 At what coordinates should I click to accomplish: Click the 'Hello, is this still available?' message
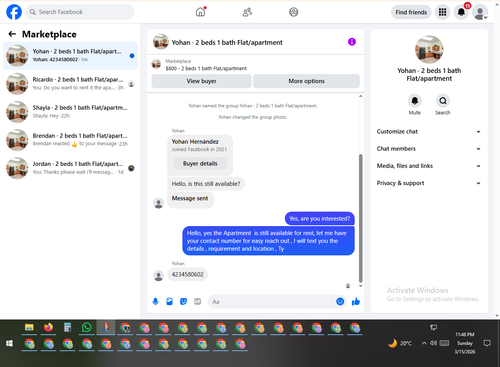206,184
